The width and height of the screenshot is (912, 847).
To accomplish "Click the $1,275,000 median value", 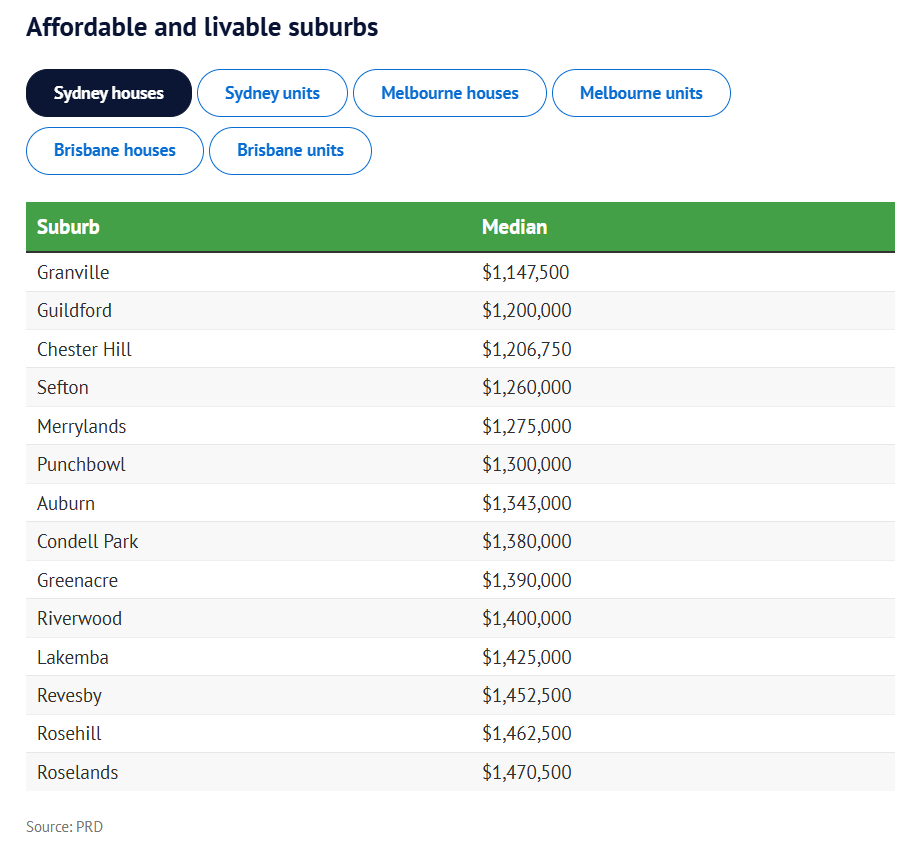I will (x=526, y=426).
